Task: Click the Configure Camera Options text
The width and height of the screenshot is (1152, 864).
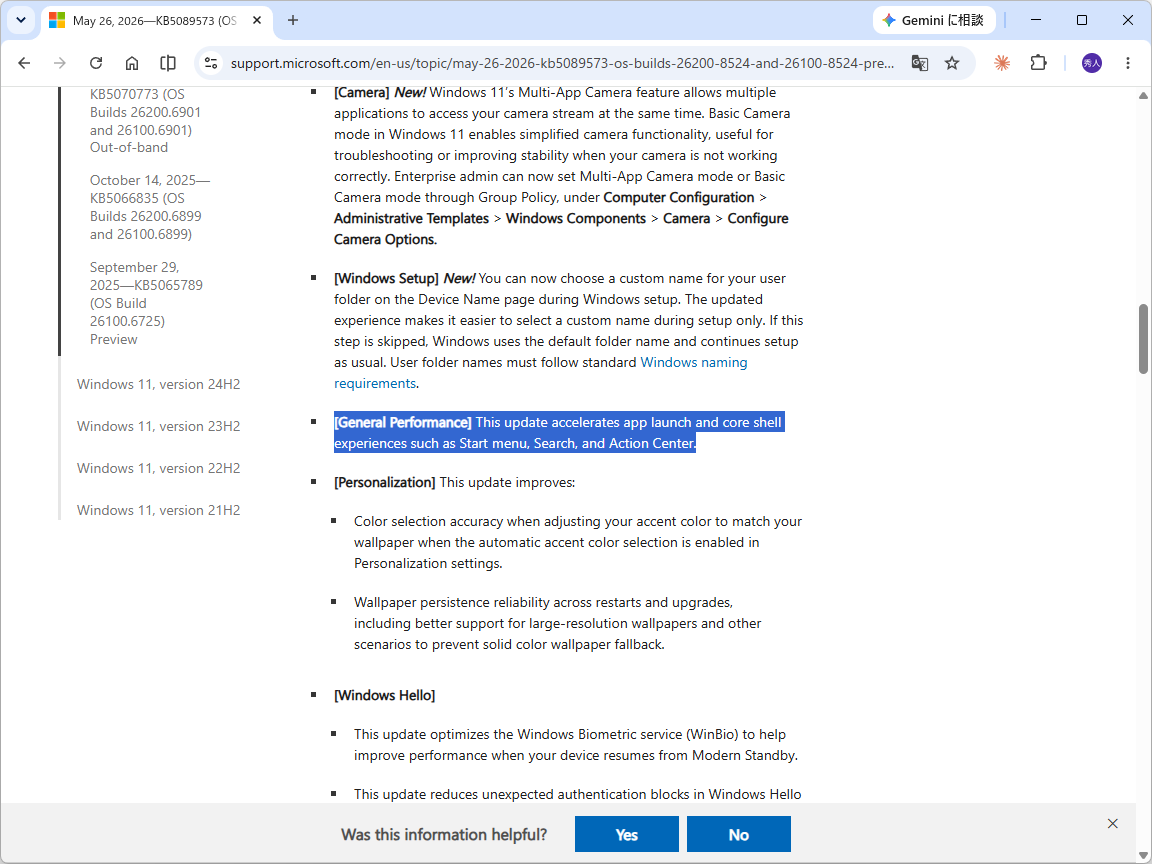Action: click(561, 229)
